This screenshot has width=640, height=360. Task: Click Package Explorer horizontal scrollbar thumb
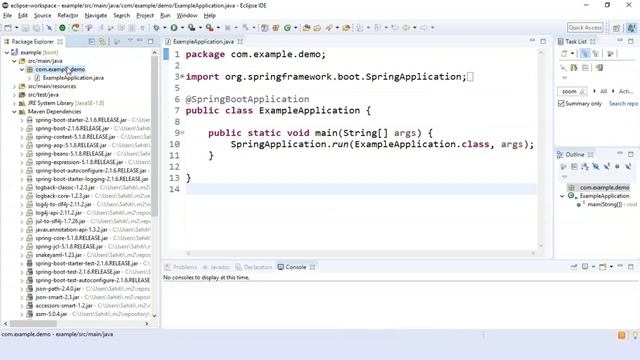pyautogui.click(x=33, y=323)
